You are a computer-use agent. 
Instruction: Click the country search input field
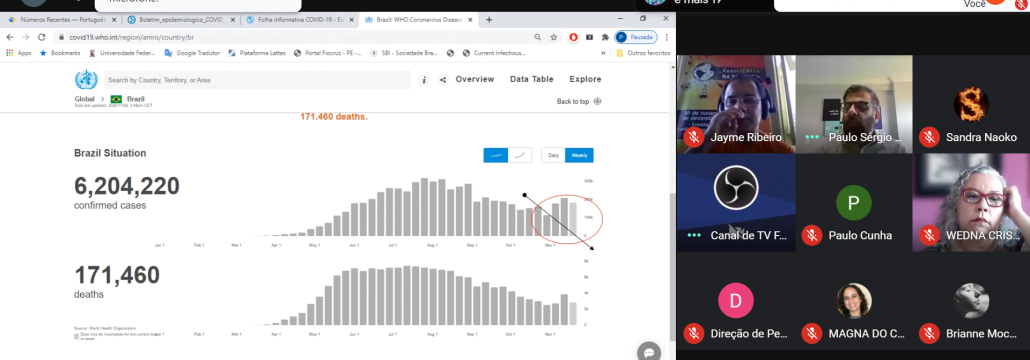coord(258,79)
